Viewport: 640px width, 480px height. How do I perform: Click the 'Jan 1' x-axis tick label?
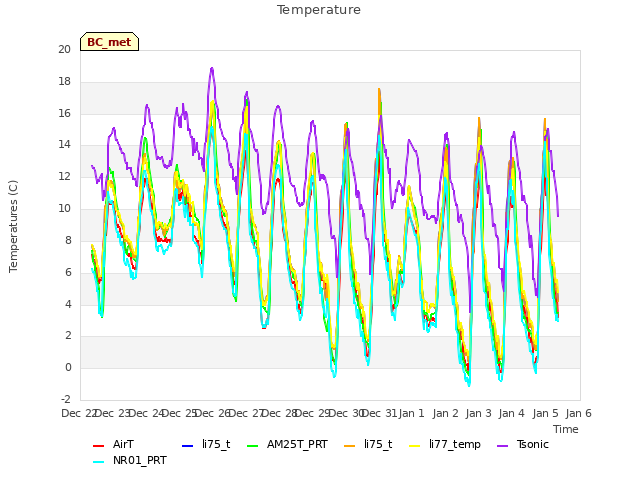click(x=412, y=413)
